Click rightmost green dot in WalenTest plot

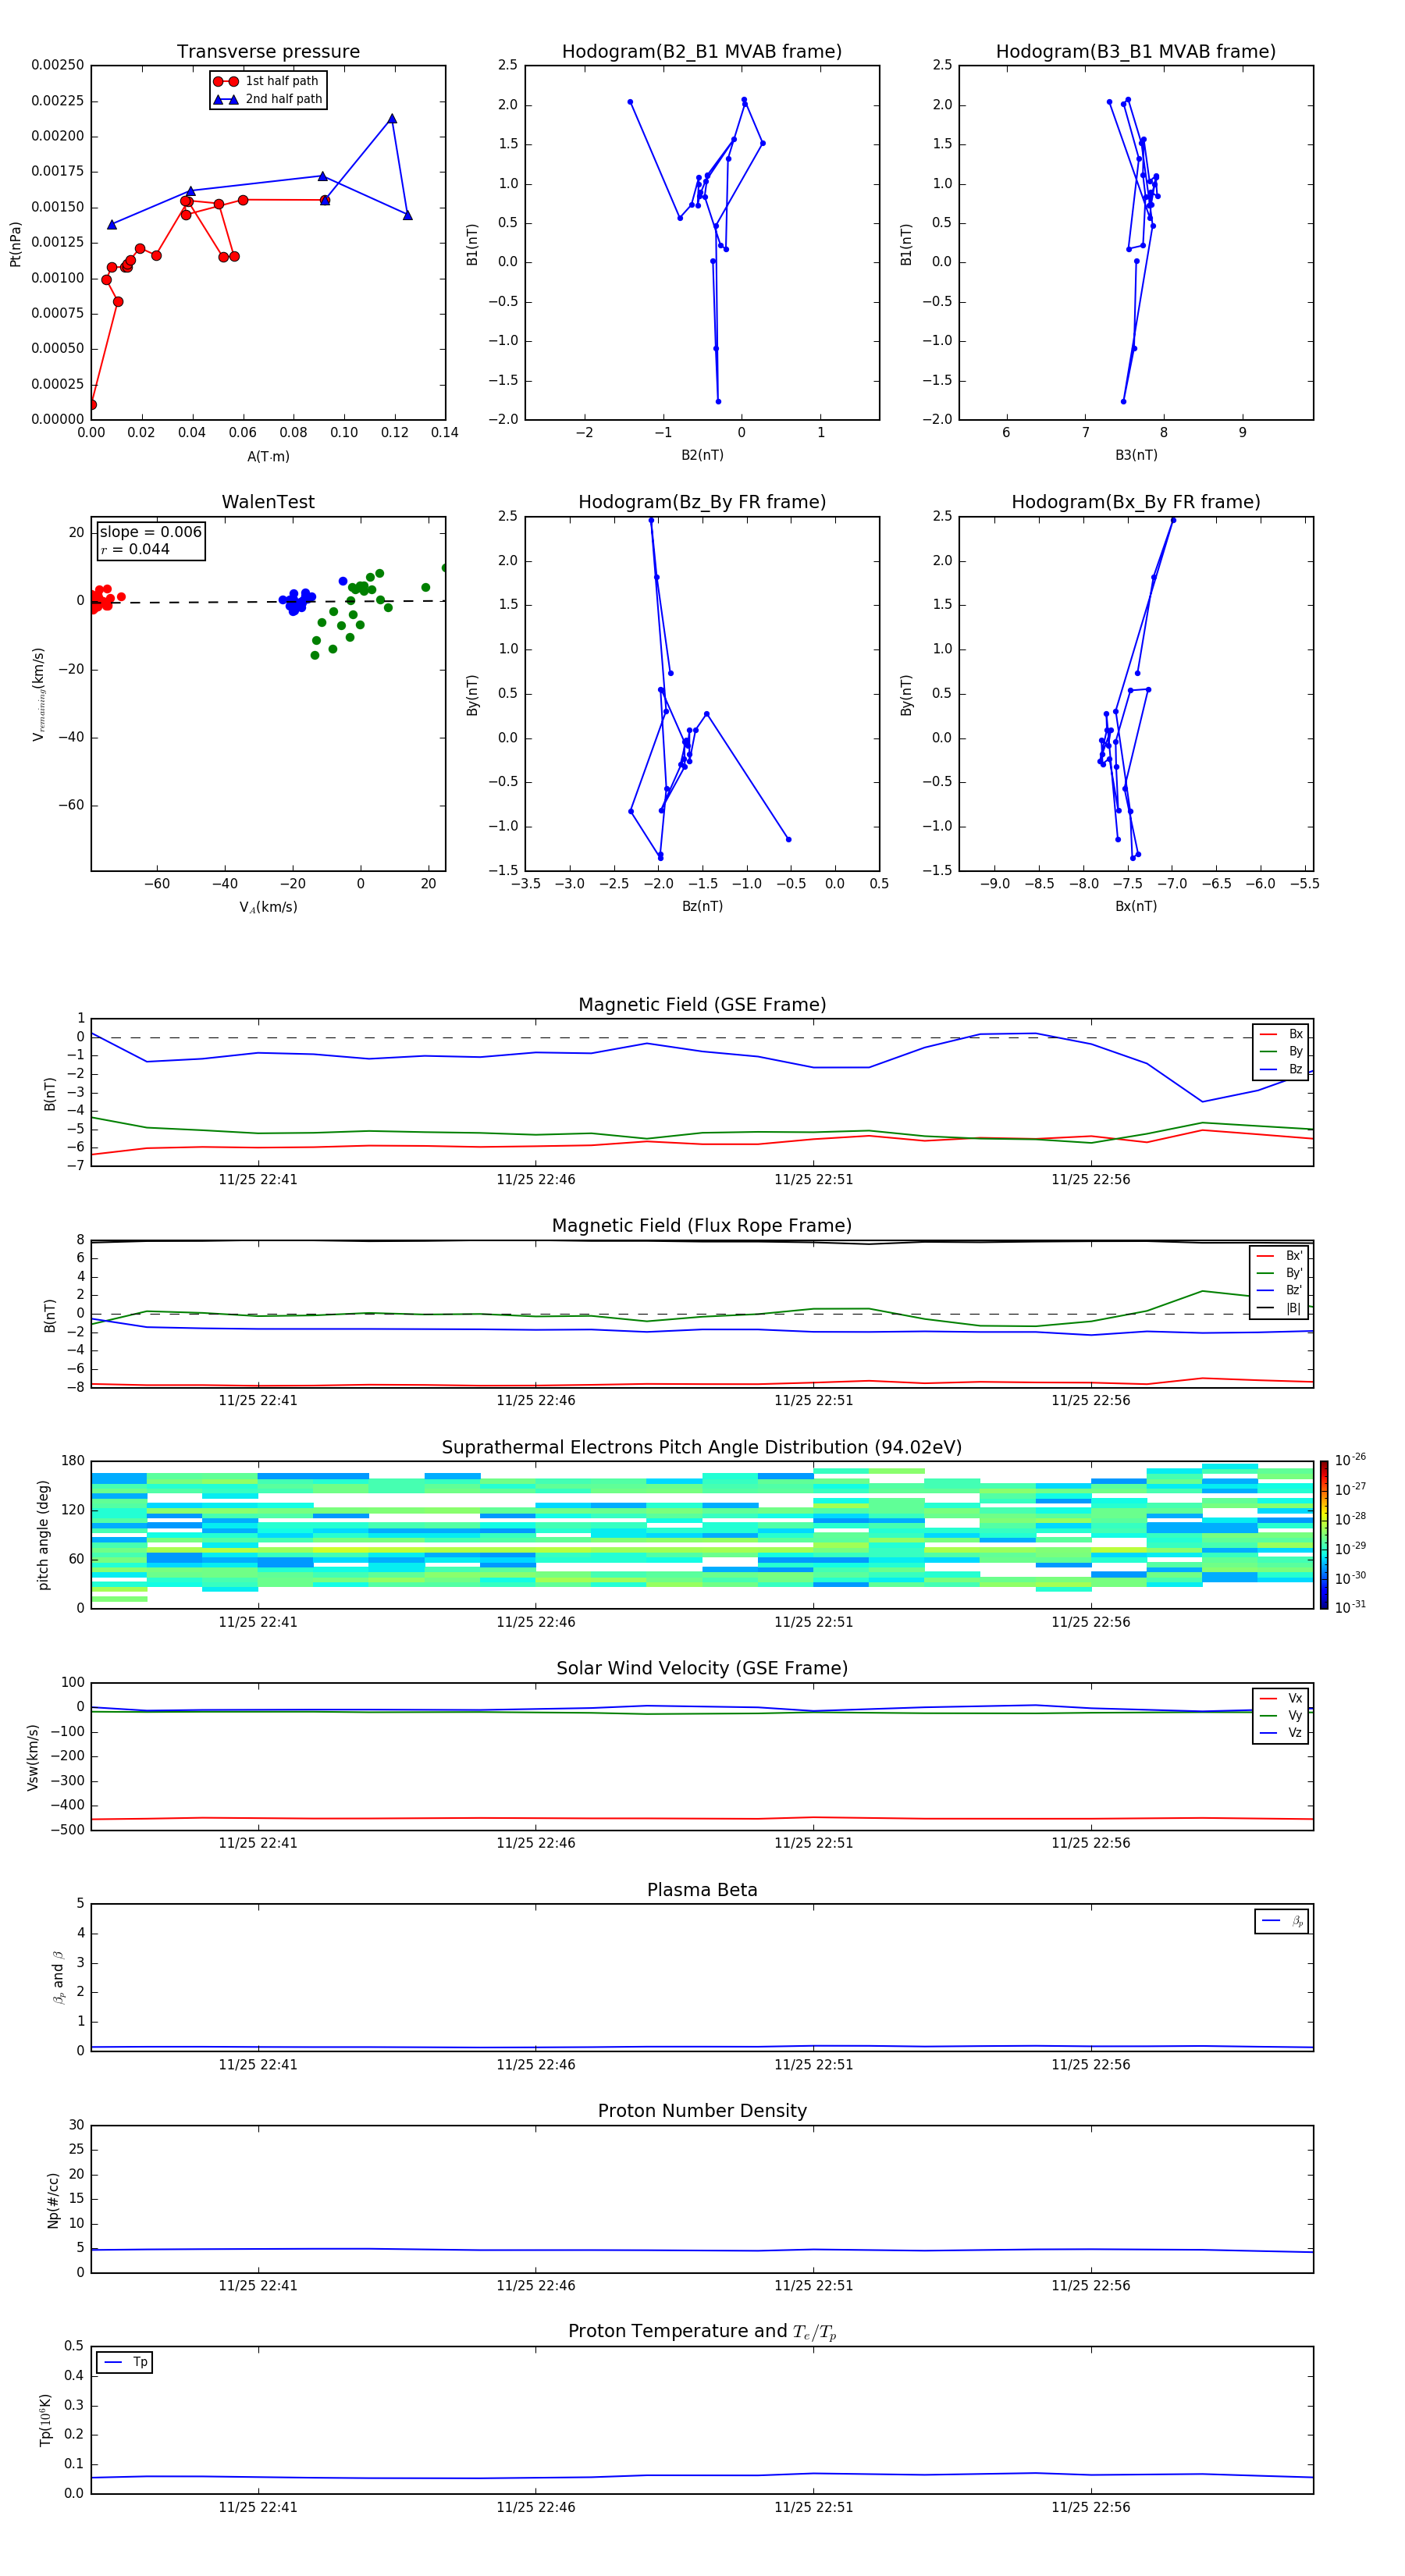(444, 568)
